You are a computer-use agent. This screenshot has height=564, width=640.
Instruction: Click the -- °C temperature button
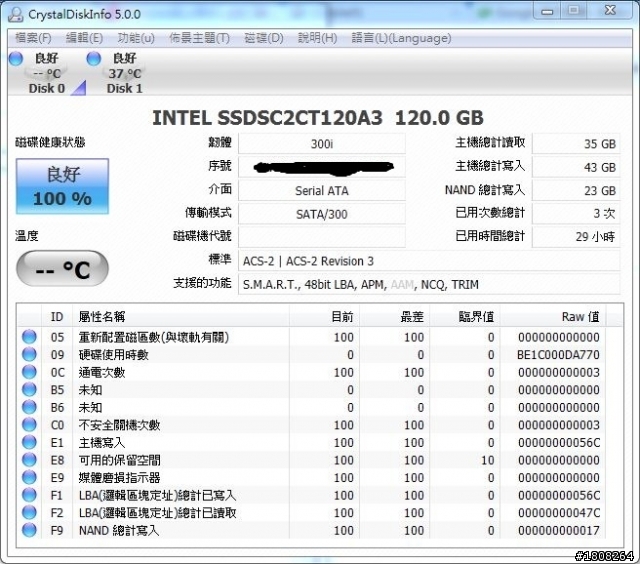coord(62,269)
